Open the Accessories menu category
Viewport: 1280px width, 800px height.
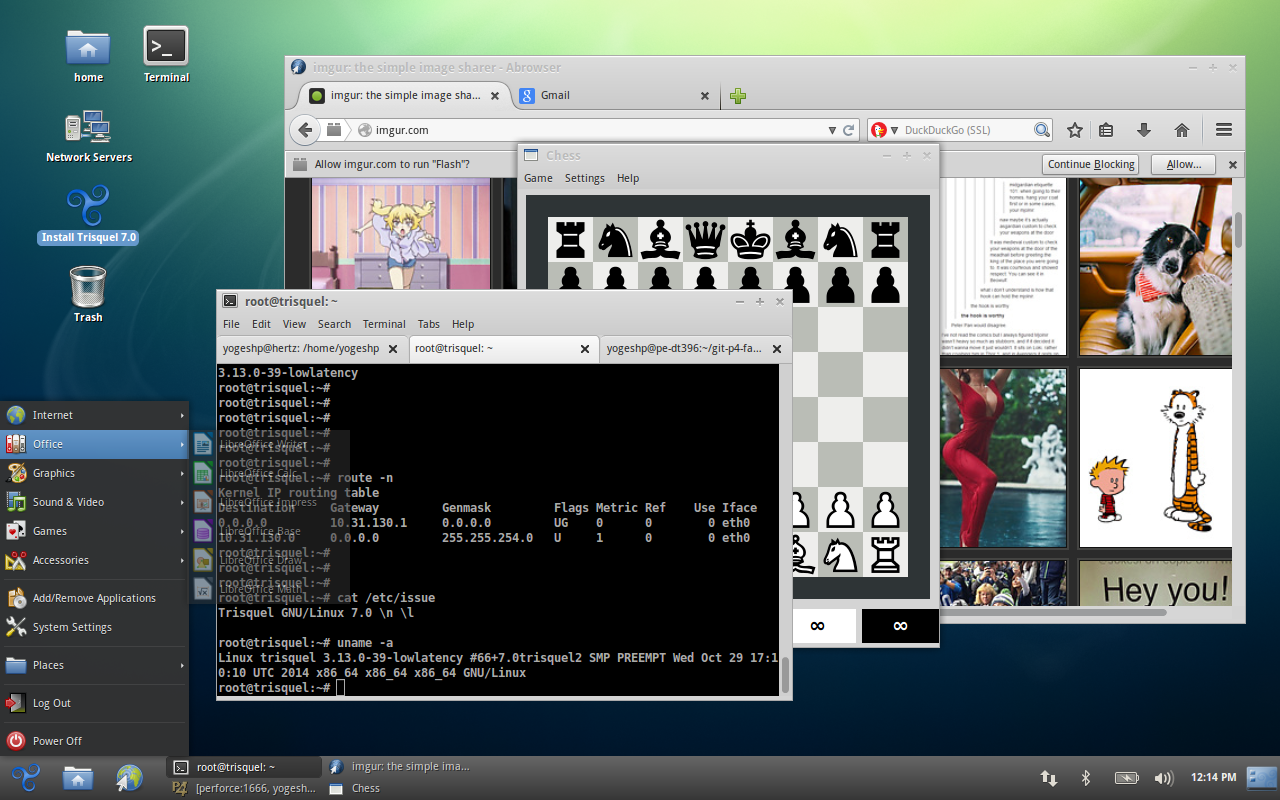pyautogui.click(x=95, y=560)
